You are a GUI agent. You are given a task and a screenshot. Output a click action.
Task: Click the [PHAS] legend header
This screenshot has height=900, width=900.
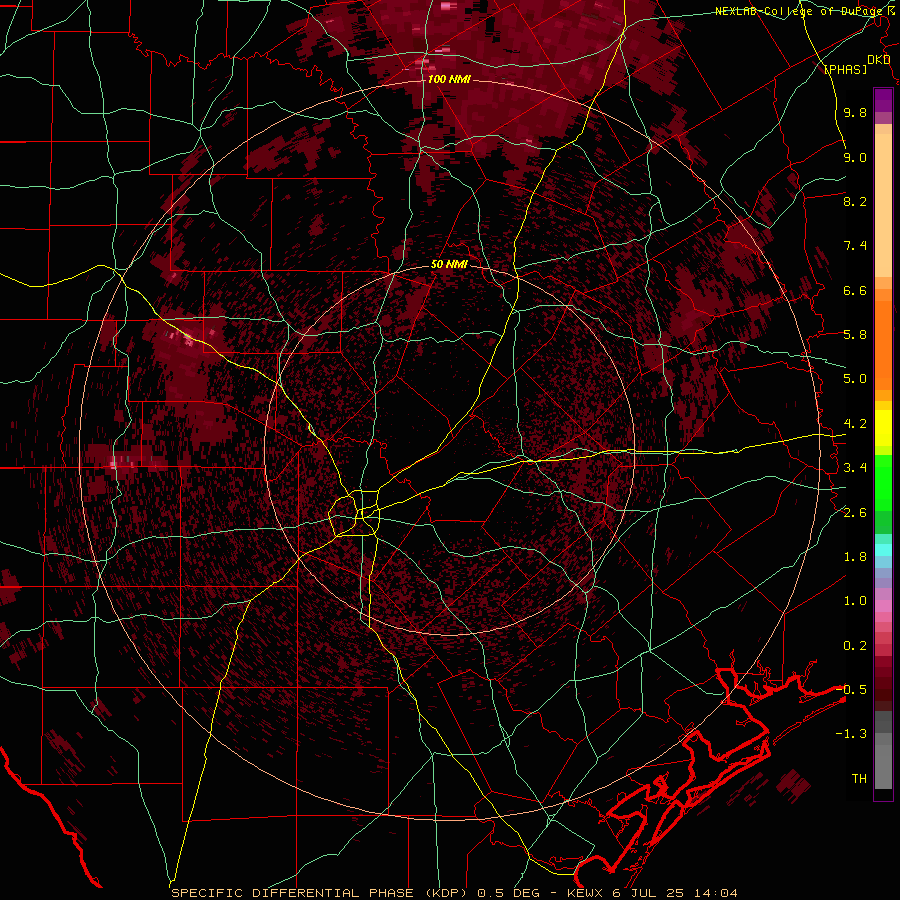click(x=845, y=69)
